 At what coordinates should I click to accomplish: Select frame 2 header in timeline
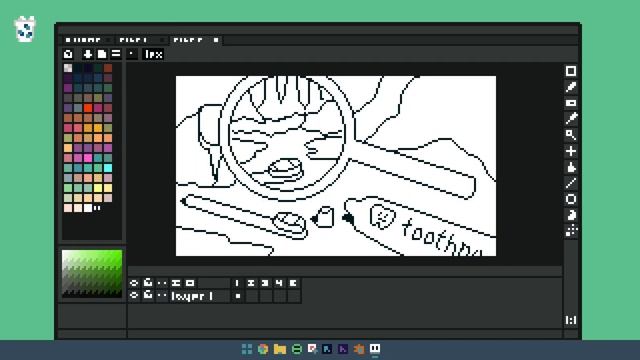pyautogui.click(x=251, y=283)
